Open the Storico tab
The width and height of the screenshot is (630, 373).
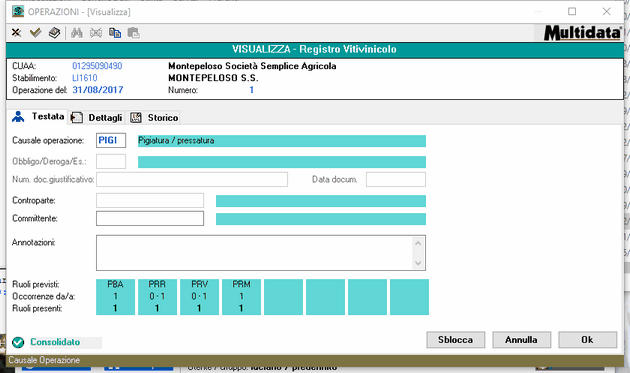154,117
